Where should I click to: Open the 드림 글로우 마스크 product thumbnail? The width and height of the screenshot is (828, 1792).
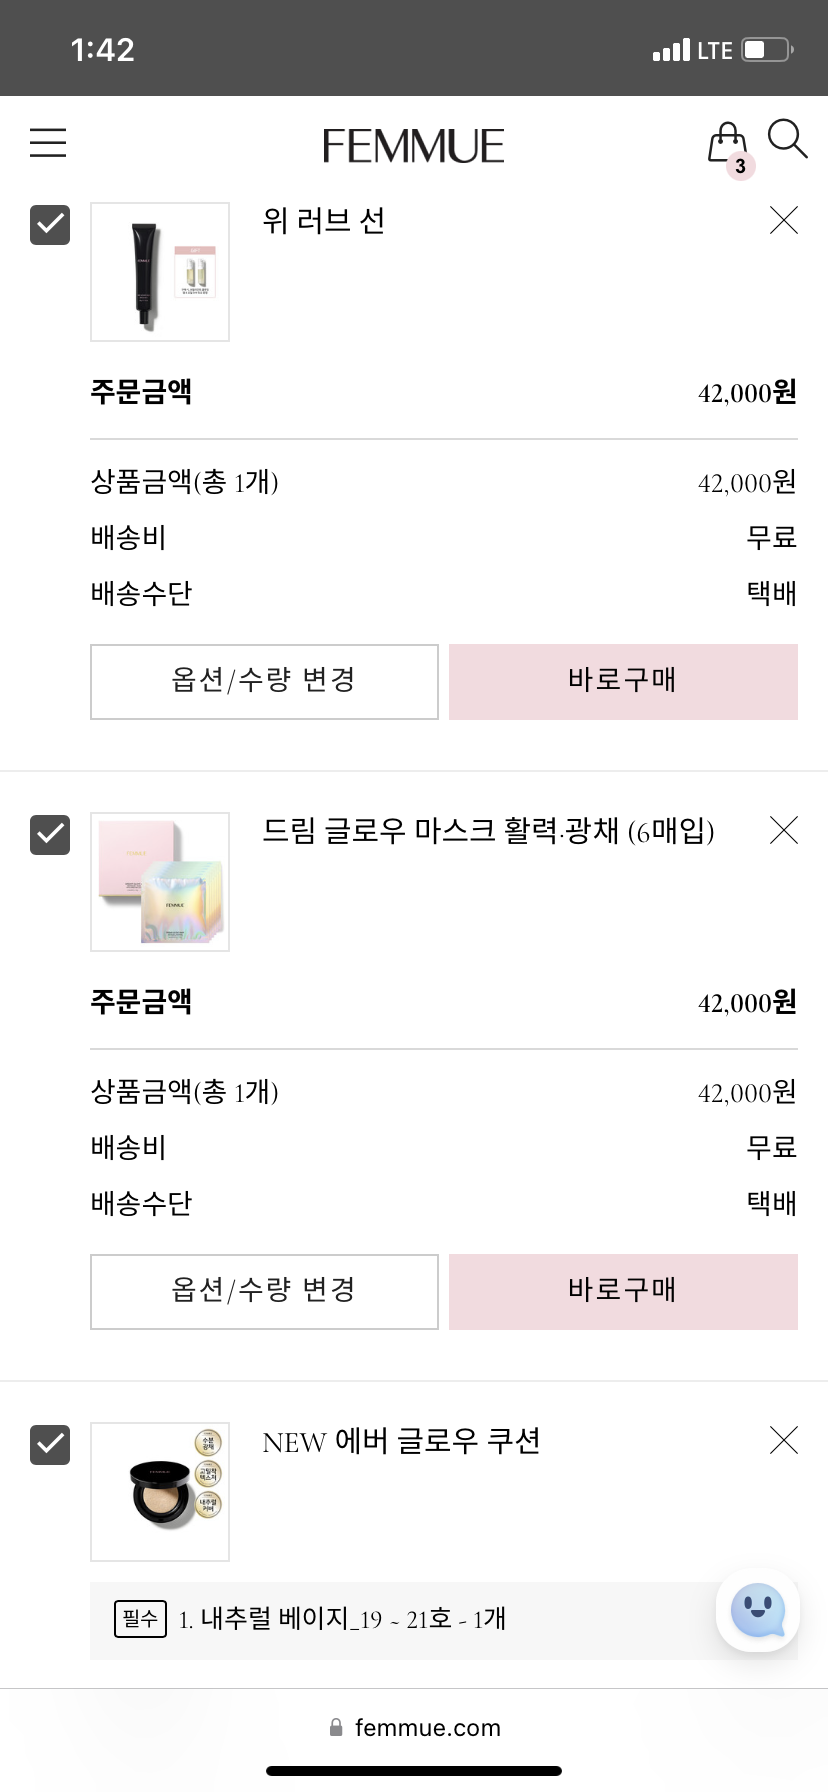pos(160,882)
